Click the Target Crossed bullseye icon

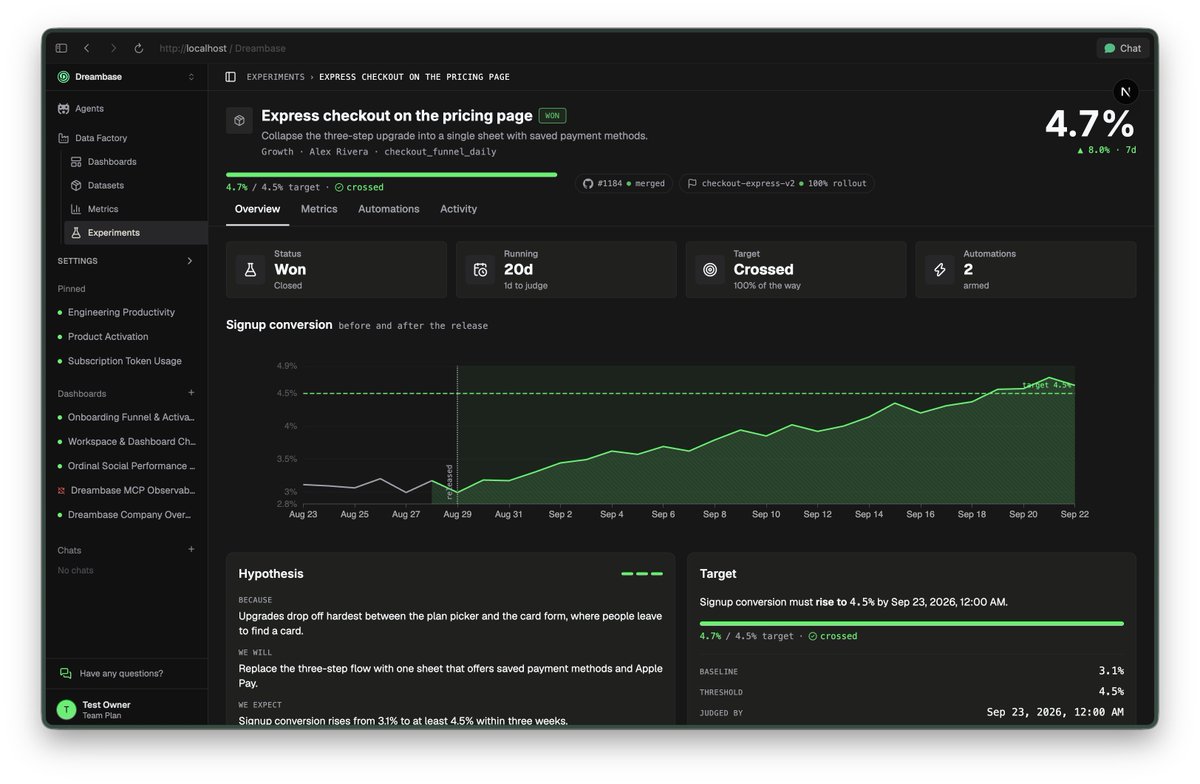pyautogui.click(x=710, y=270)
